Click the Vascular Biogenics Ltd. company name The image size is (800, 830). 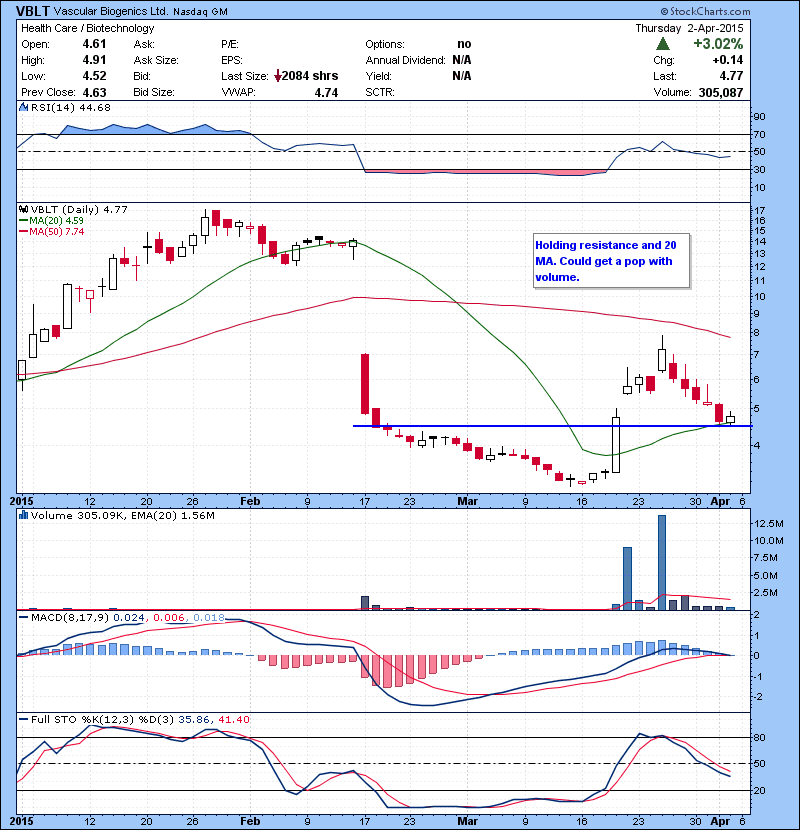click(x=111, y=11)
